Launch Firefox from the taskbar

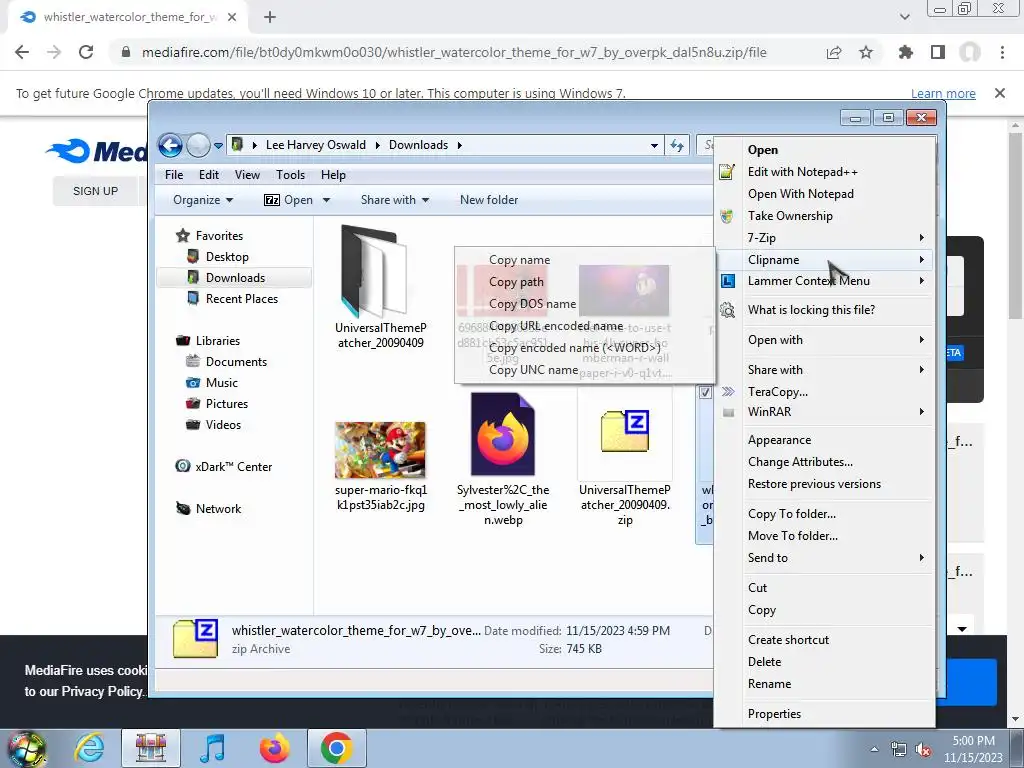tap(274, 748)
